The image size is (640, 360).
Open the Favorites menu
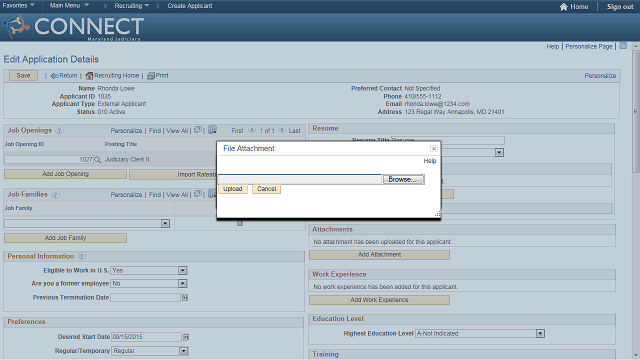pyautogui.click(x=18, y=5)
